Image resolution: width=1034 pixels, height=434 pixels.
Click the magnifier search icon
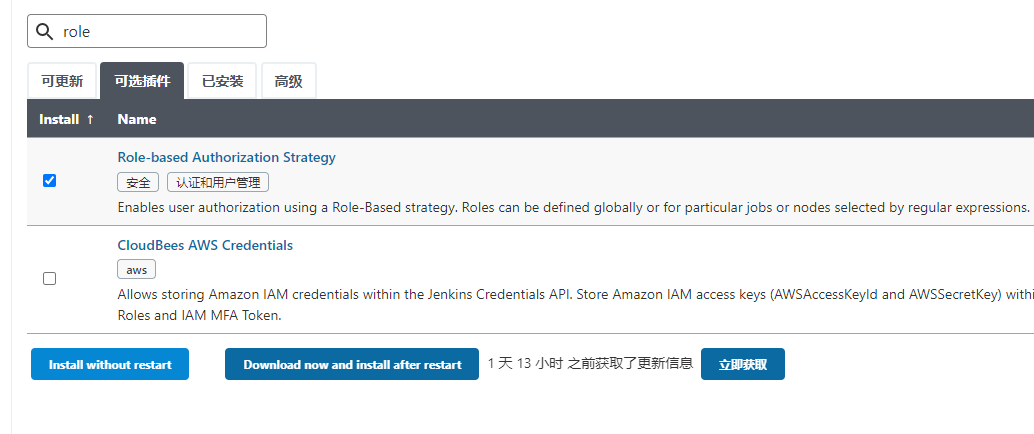tap(44, 32)
